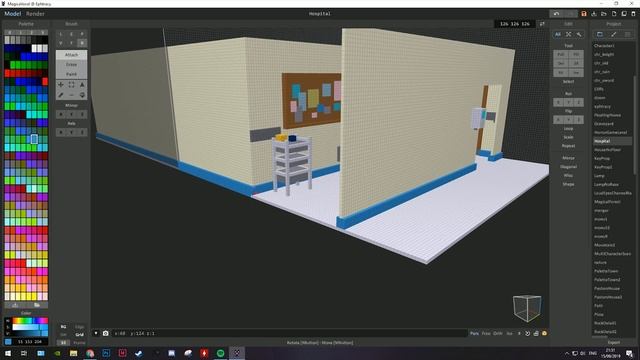The height and width of the screenshot is (360, 640).
Task: Switch to the Render tab
Action: pyautogui.click(x=35, y=14)
